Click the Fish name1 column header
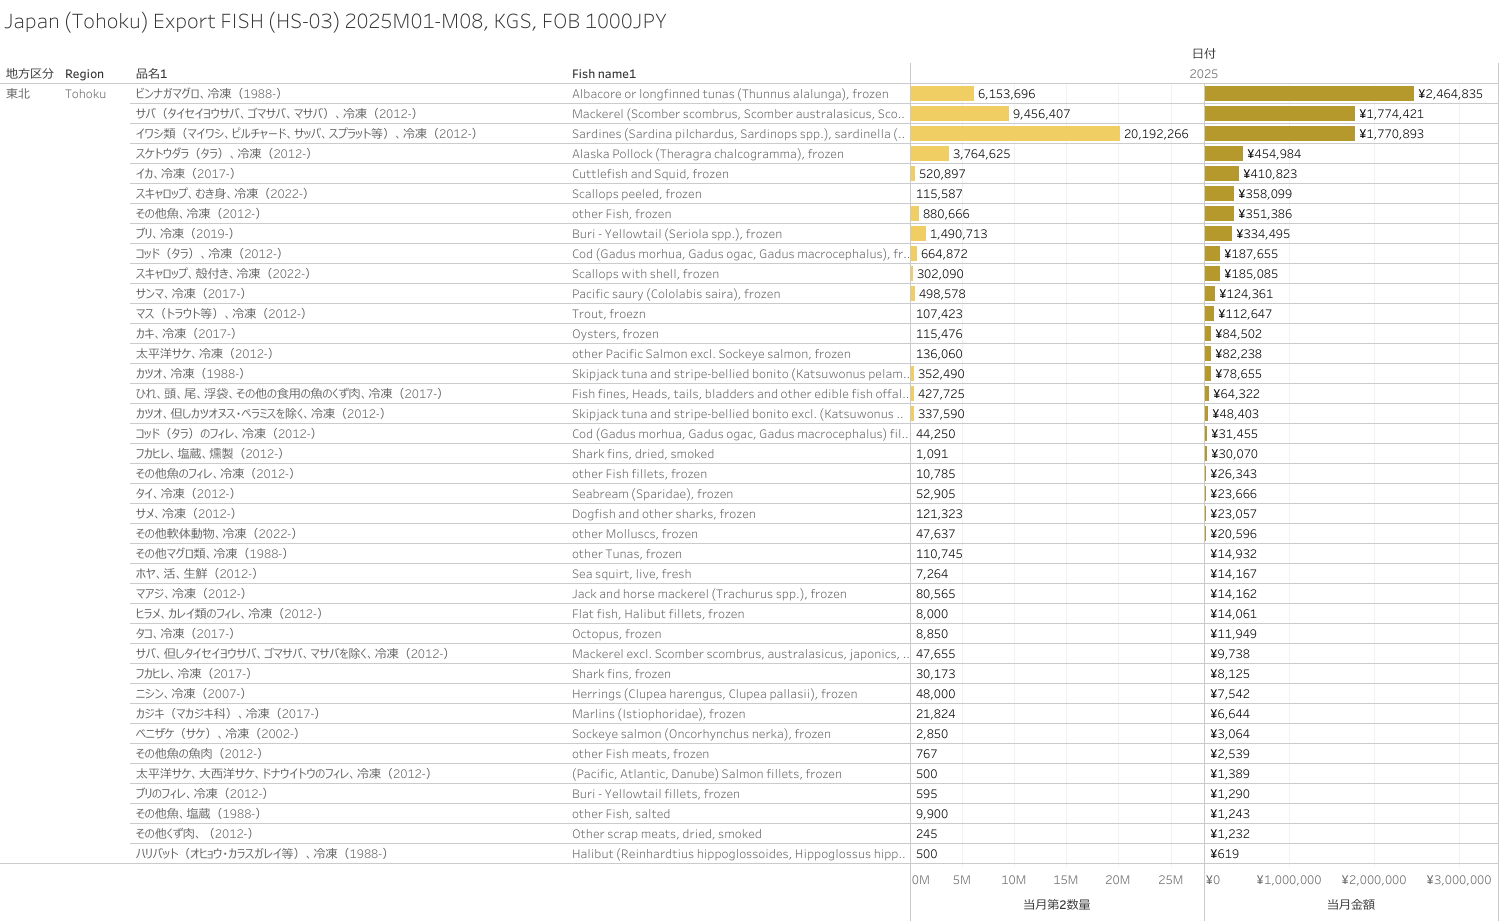Screen dimensions: 1500x921 (x=603, y=74)
